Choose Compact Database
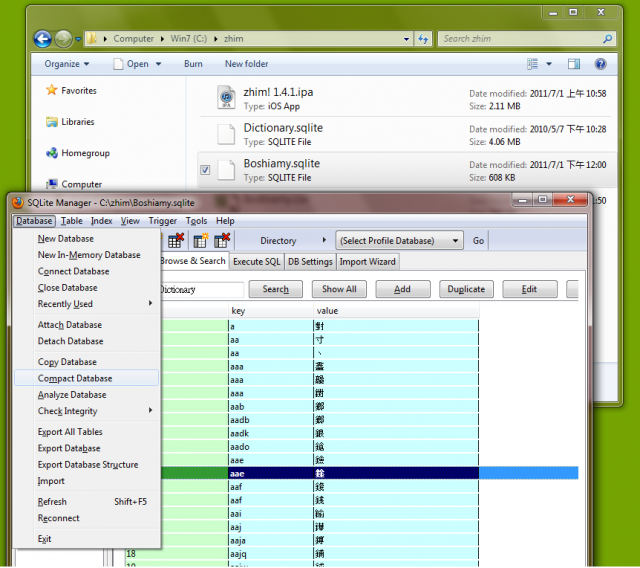The width and height of the screenshot is (640, 568). pyautogui.click(x=87, y=378)
